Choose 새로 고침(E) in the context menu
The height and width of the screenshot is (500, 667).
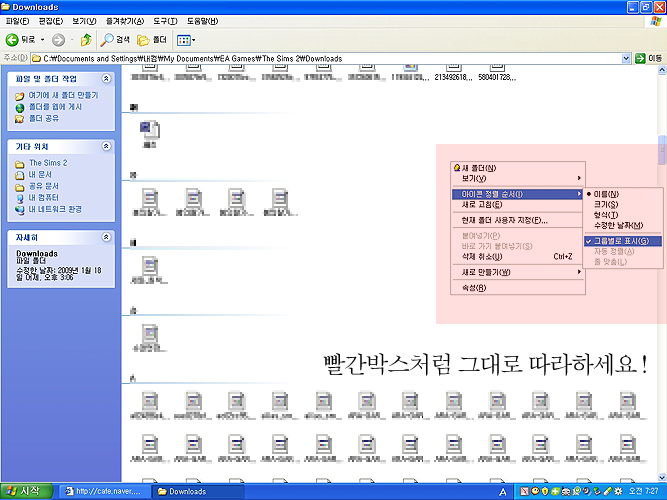point(518,205)
